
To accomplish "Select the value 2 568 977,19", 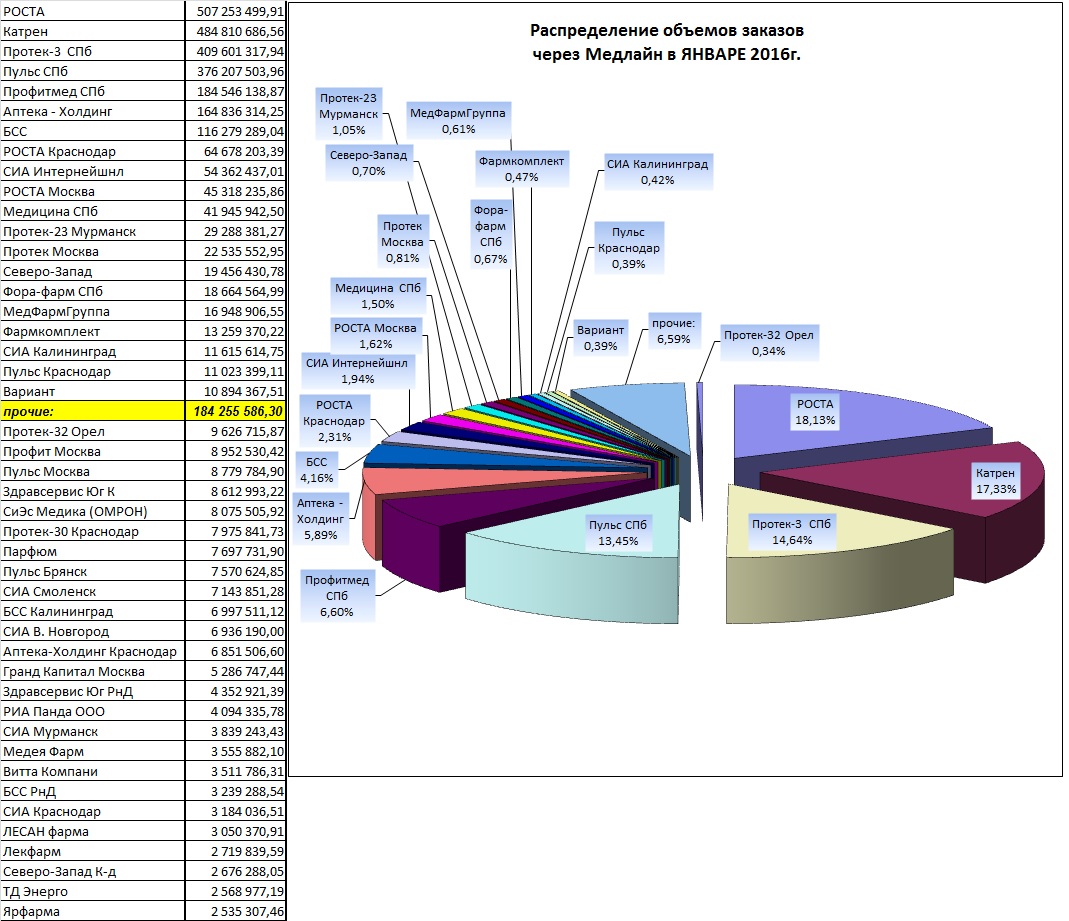I will (x=247, y=892).
